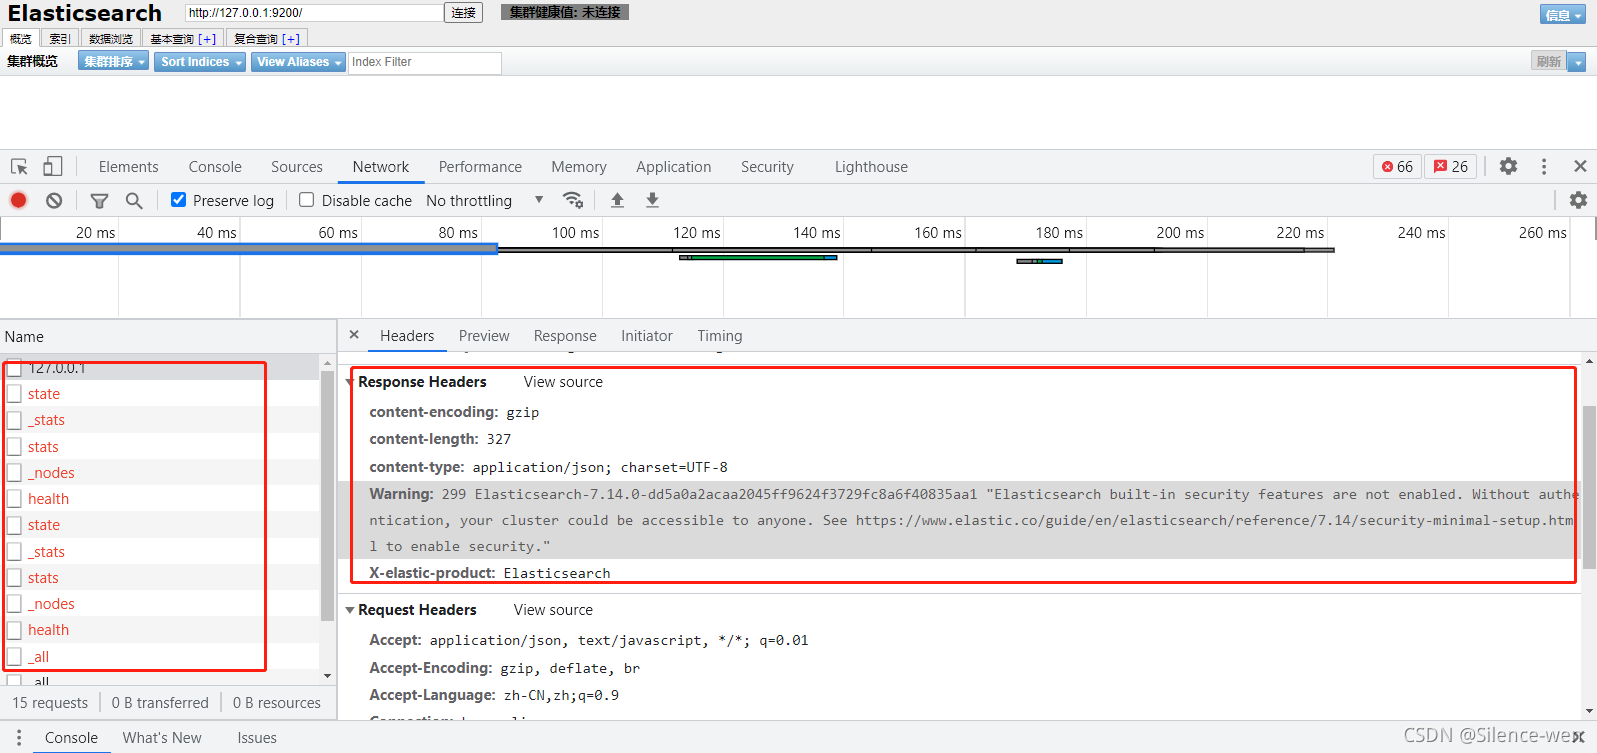Toggle the device toolbar icon
Screen dimensions: 1597x753
click(x=53, y=166)
